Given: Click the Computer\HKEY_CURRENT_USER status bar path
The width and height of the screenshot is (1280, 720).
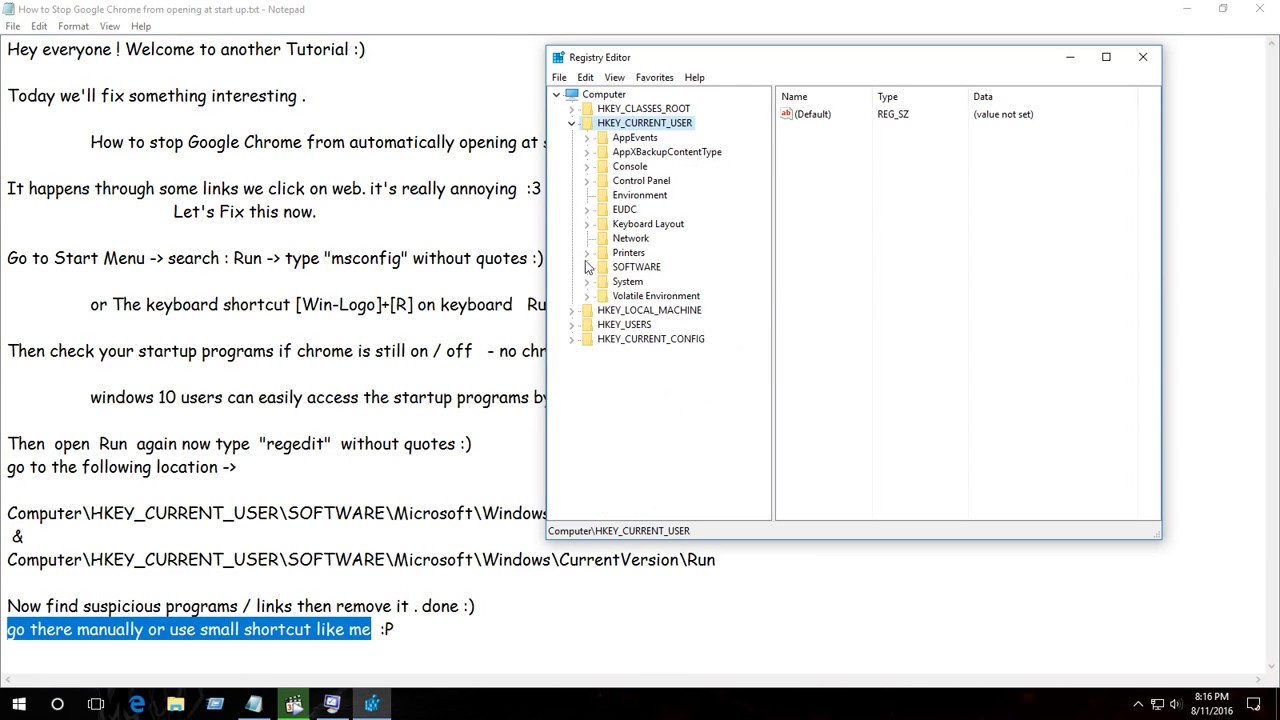Looking at the screenshot, I should [x=619, y=531].
